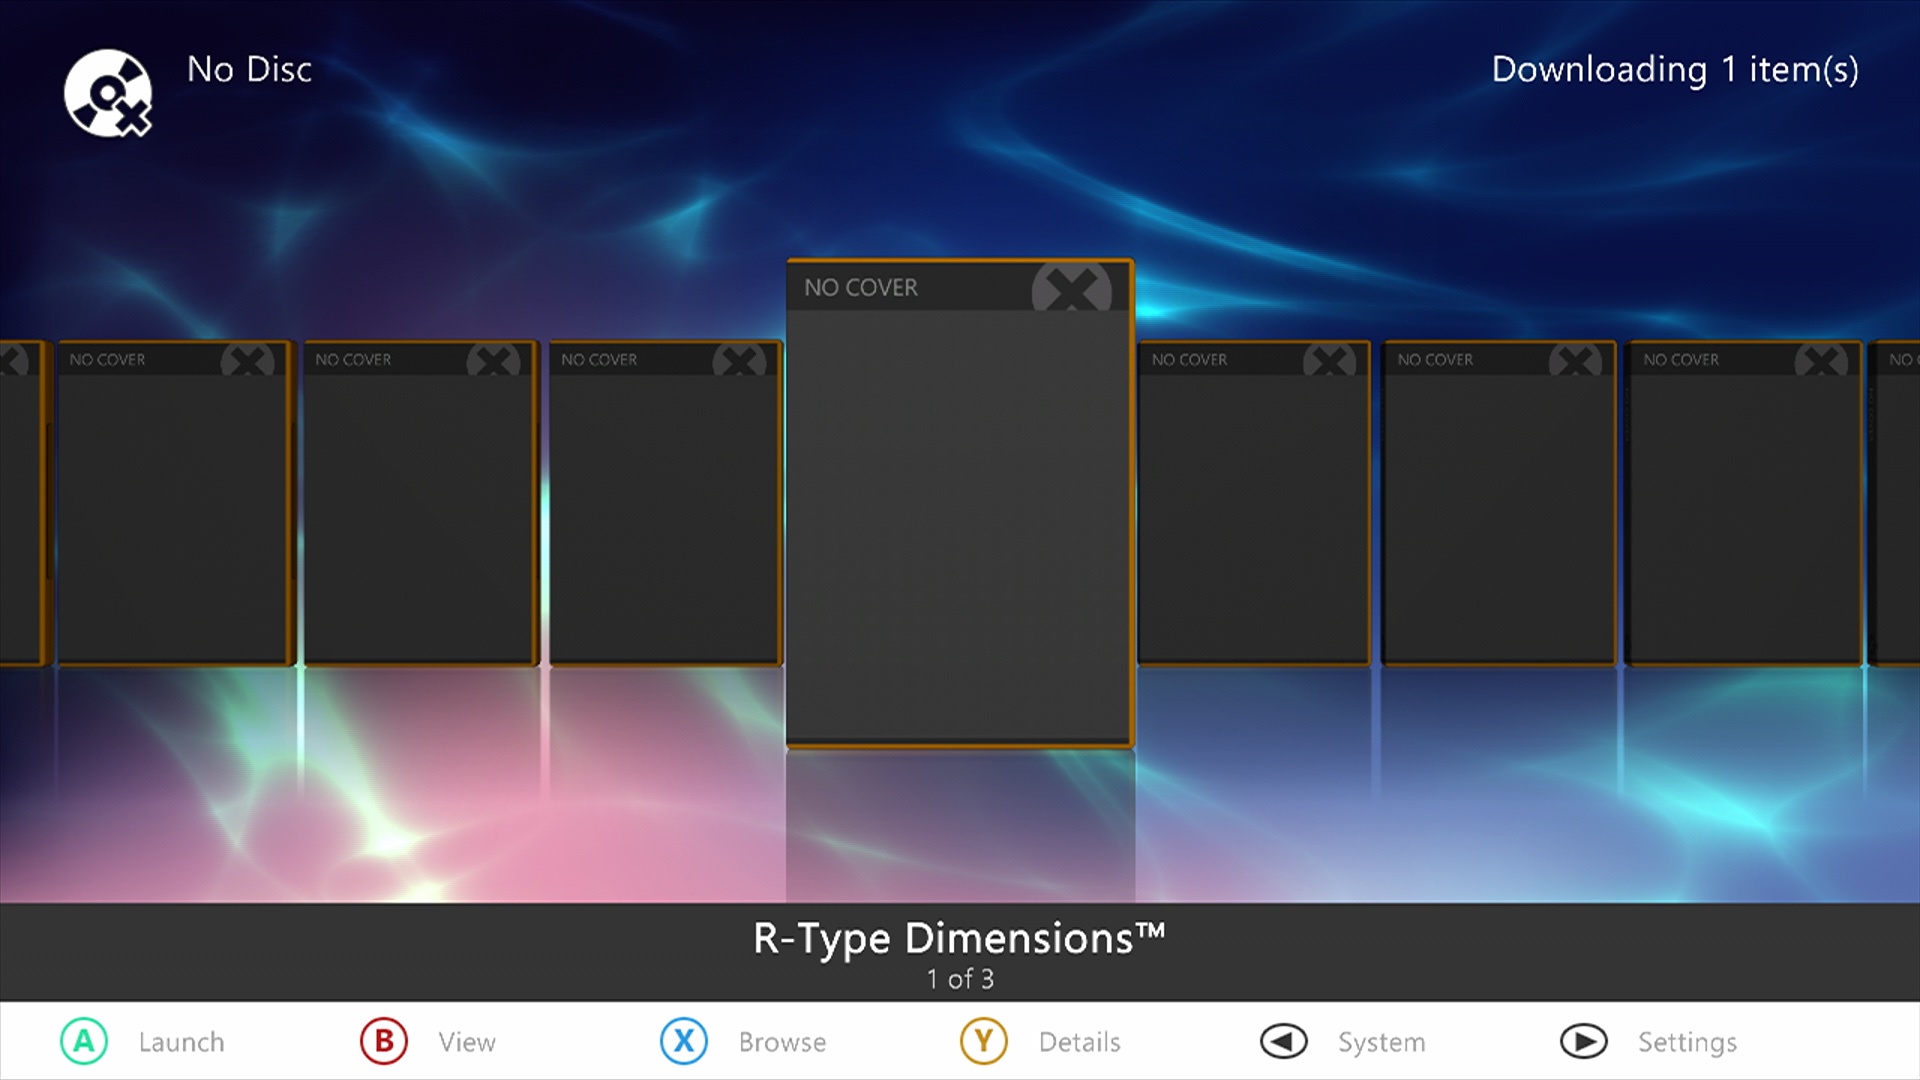Select the third cover left of center

[175, 503]
